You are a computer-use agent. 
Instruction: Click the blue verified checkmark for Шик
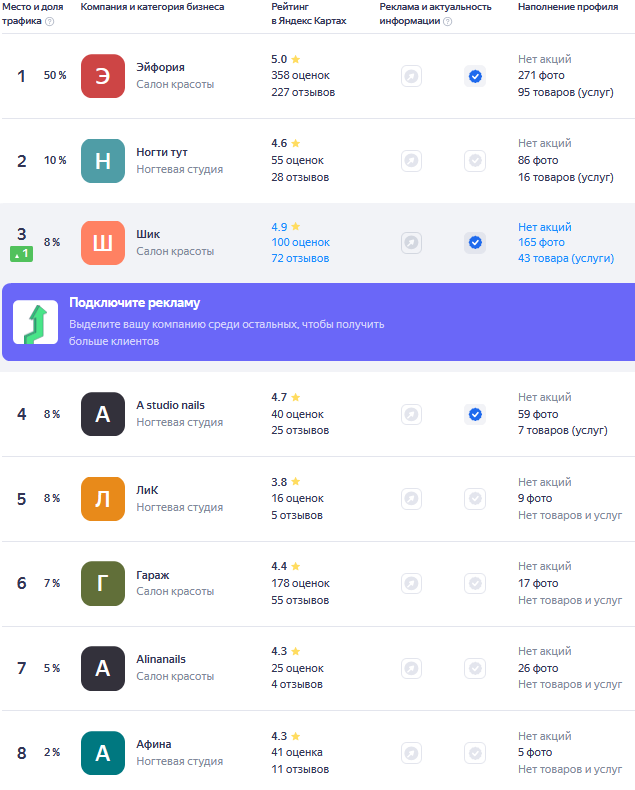475,243
